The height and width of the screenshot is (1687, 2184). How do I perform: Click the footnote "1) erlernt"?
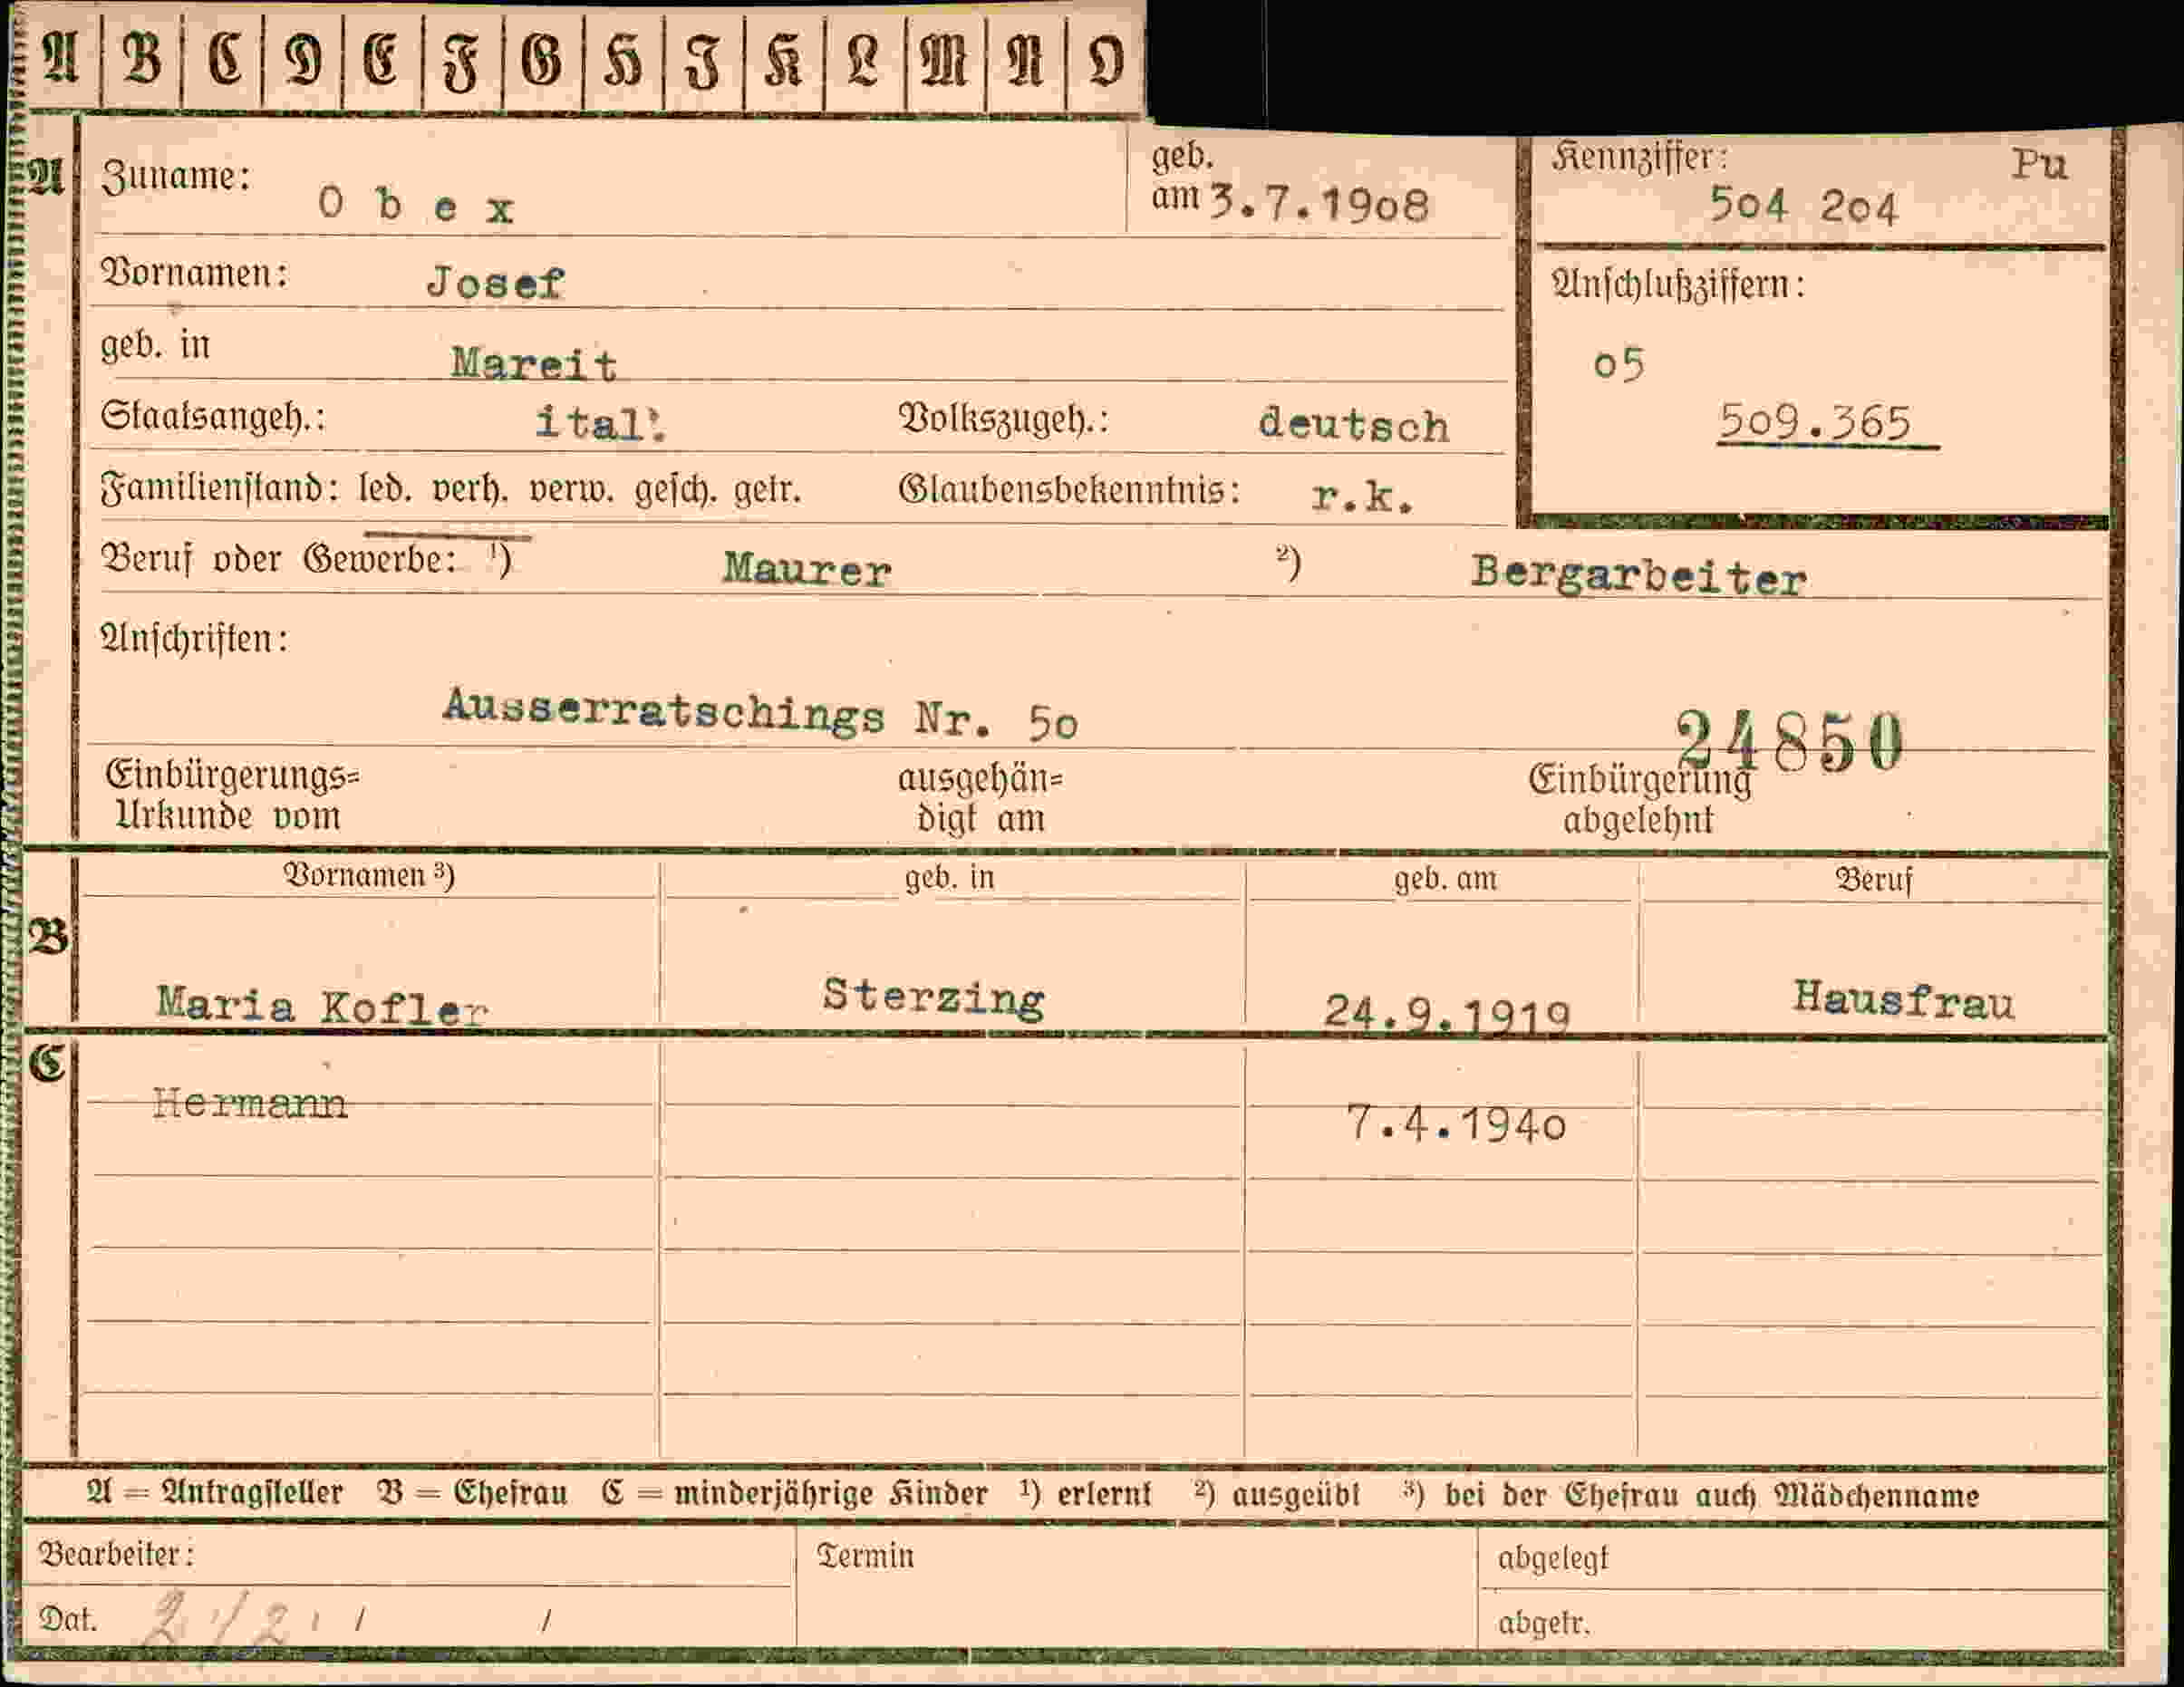tap(1085, 1494)
